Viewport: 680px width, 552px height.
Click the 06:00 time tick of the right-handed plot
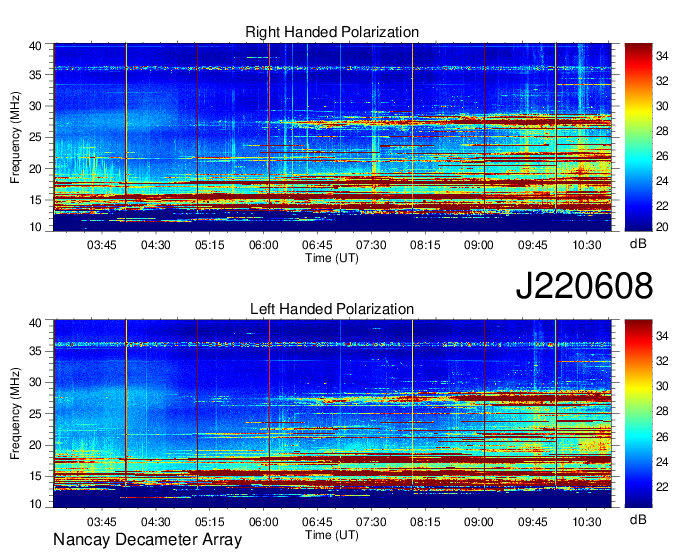(x=263, y=245)
